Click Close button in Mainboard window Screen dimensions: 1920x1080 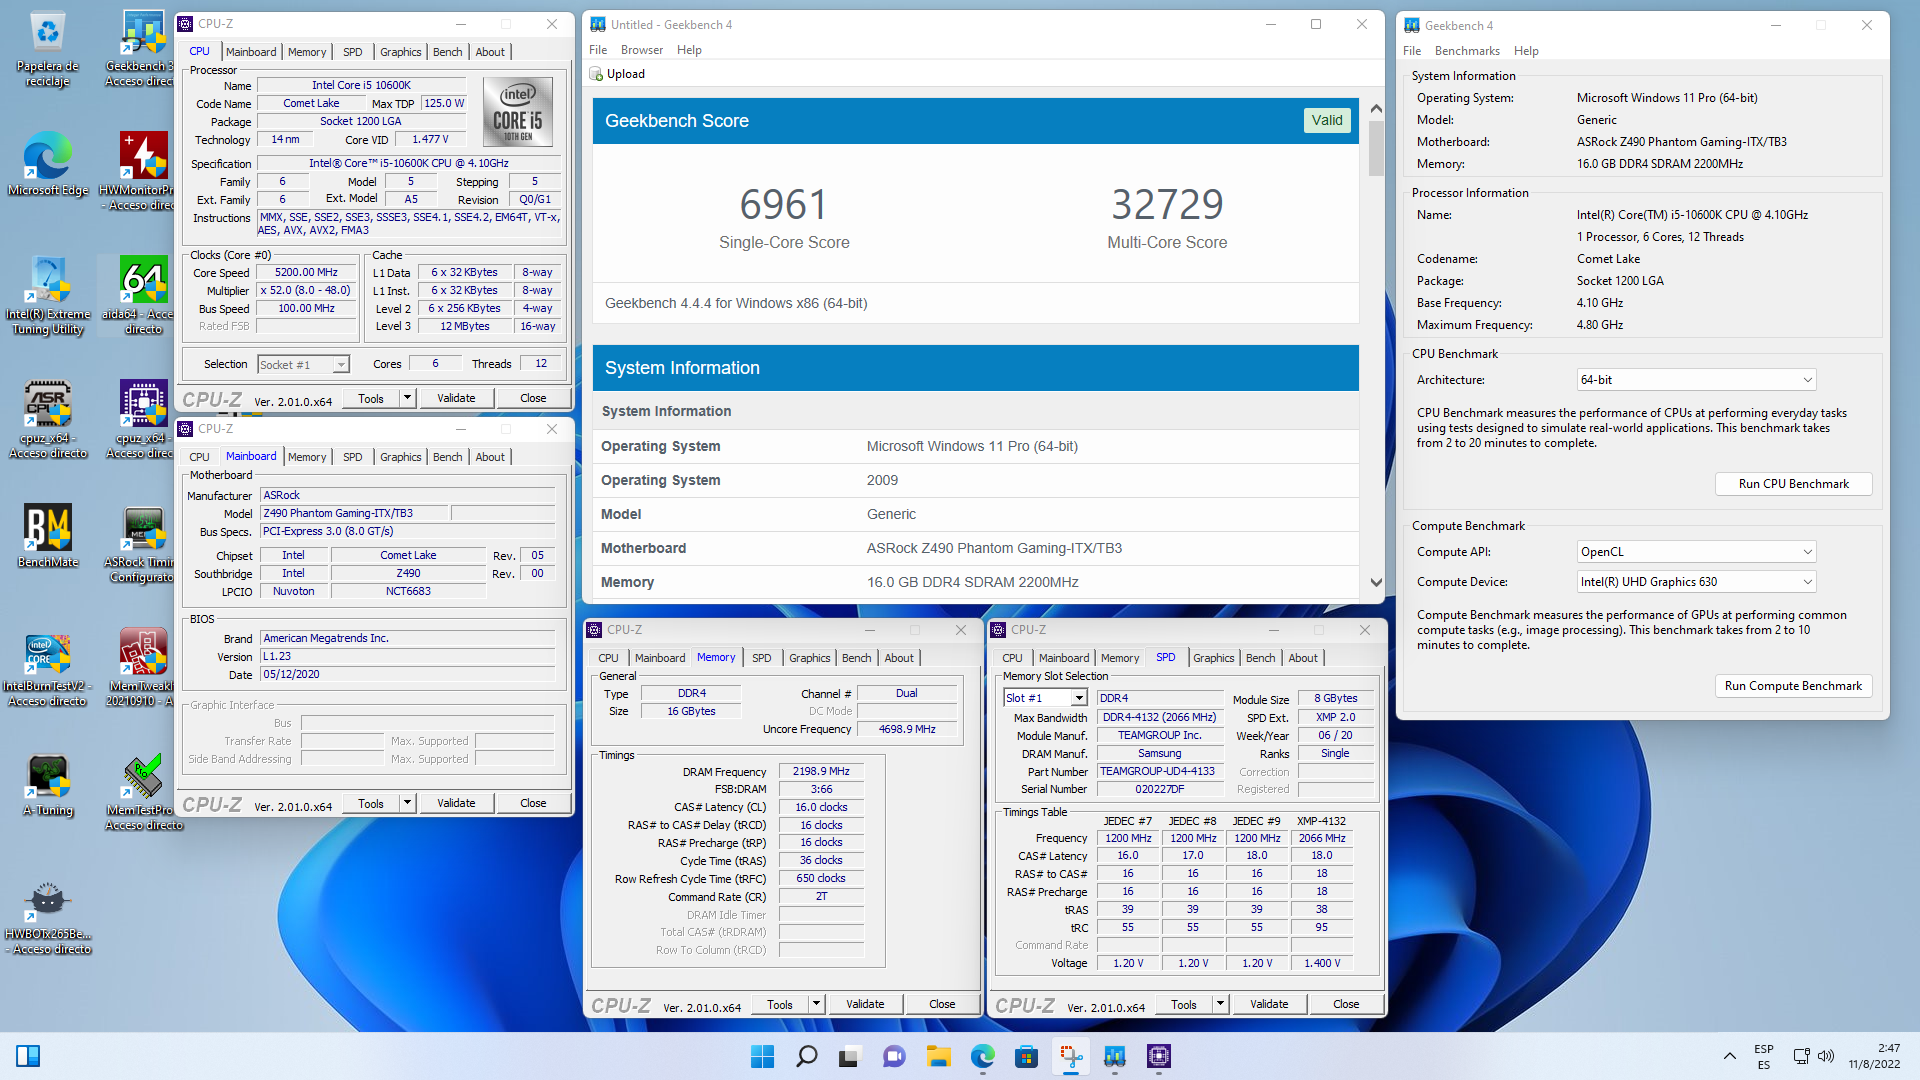tap(533, 803)
